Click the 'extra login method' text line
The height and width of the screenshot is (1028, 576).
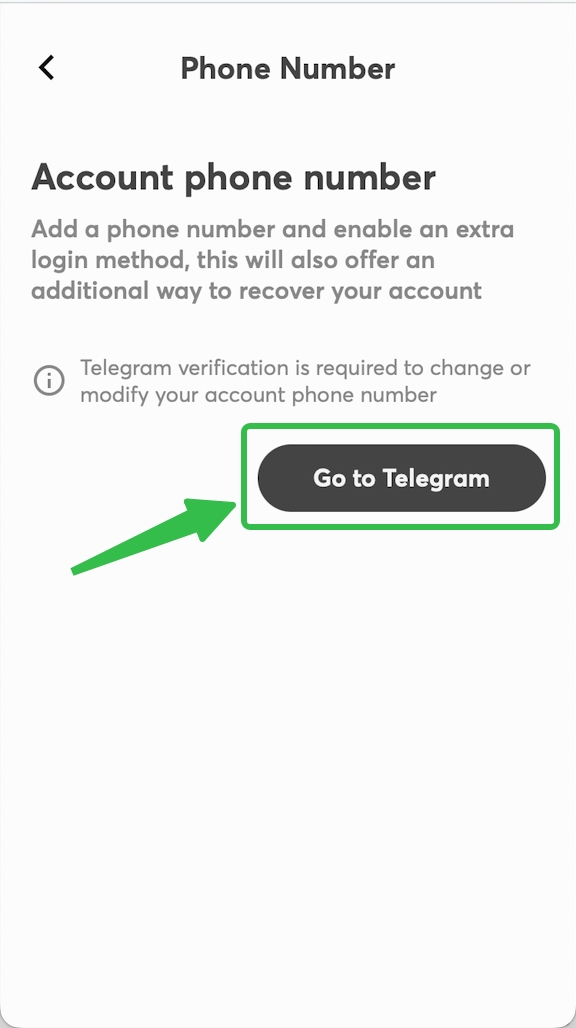click(233, 260)
